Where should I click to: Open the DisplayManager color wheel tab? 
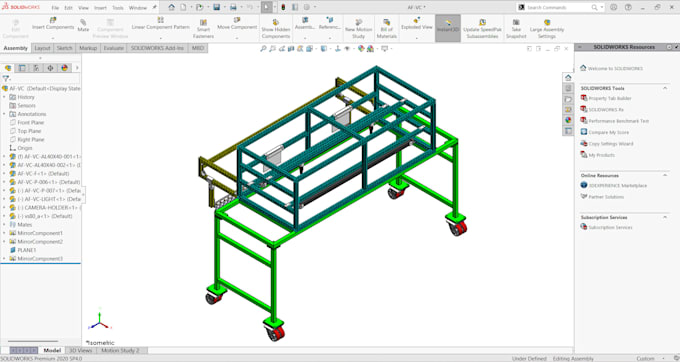65,68
